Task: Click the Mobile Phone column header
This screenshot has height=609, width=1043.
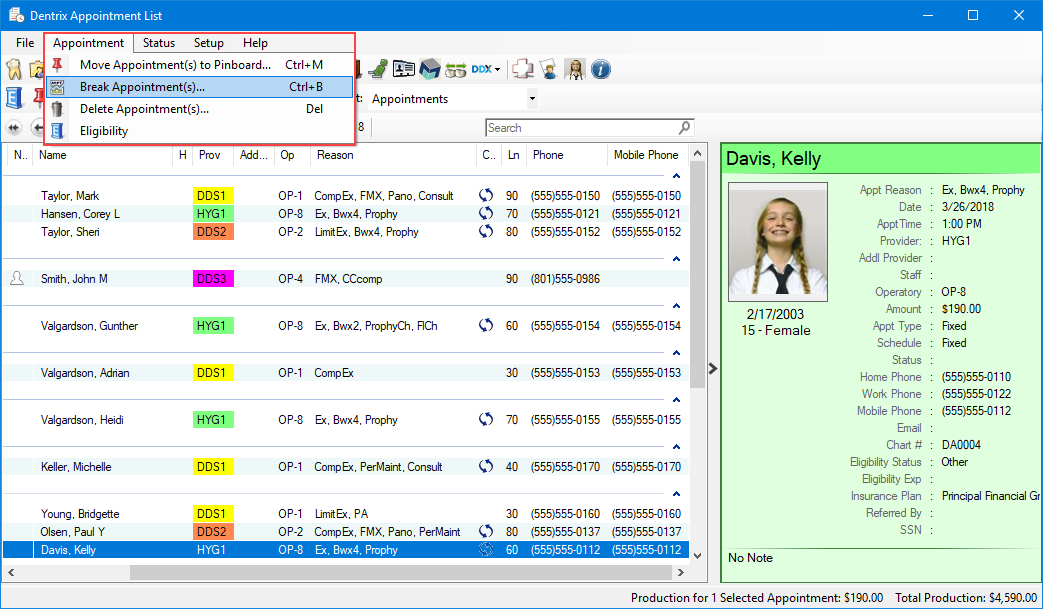Action: click(x=645, y=155)
